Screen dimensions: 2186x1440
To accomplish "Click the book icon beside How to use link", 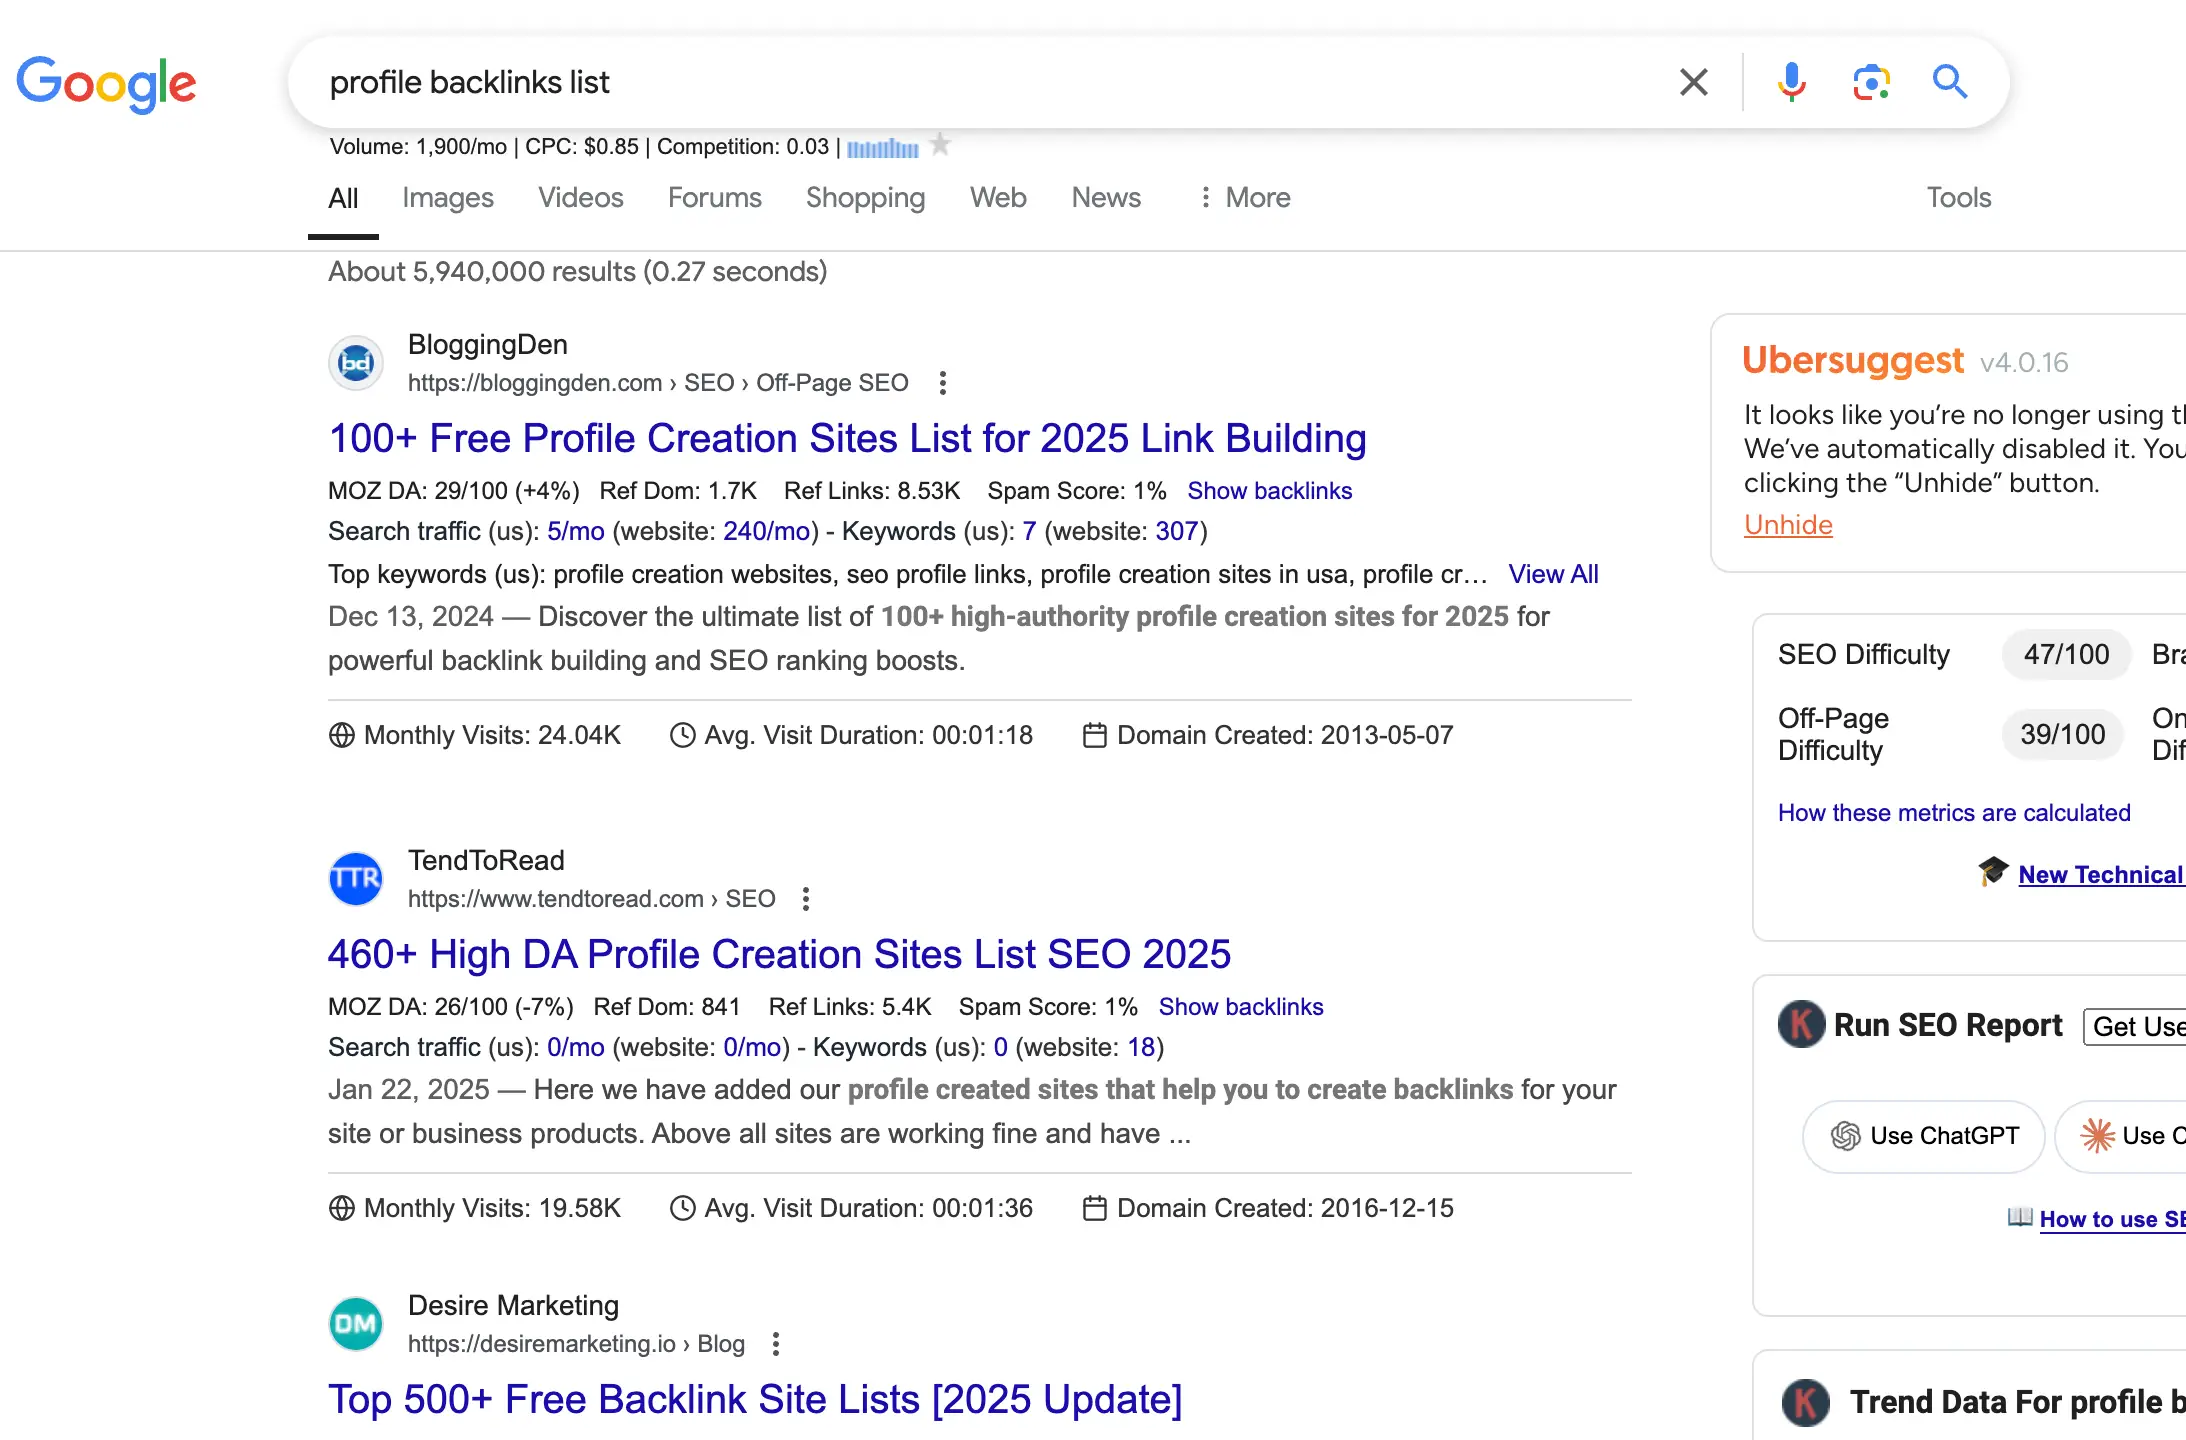I will pos(2020,1217).
